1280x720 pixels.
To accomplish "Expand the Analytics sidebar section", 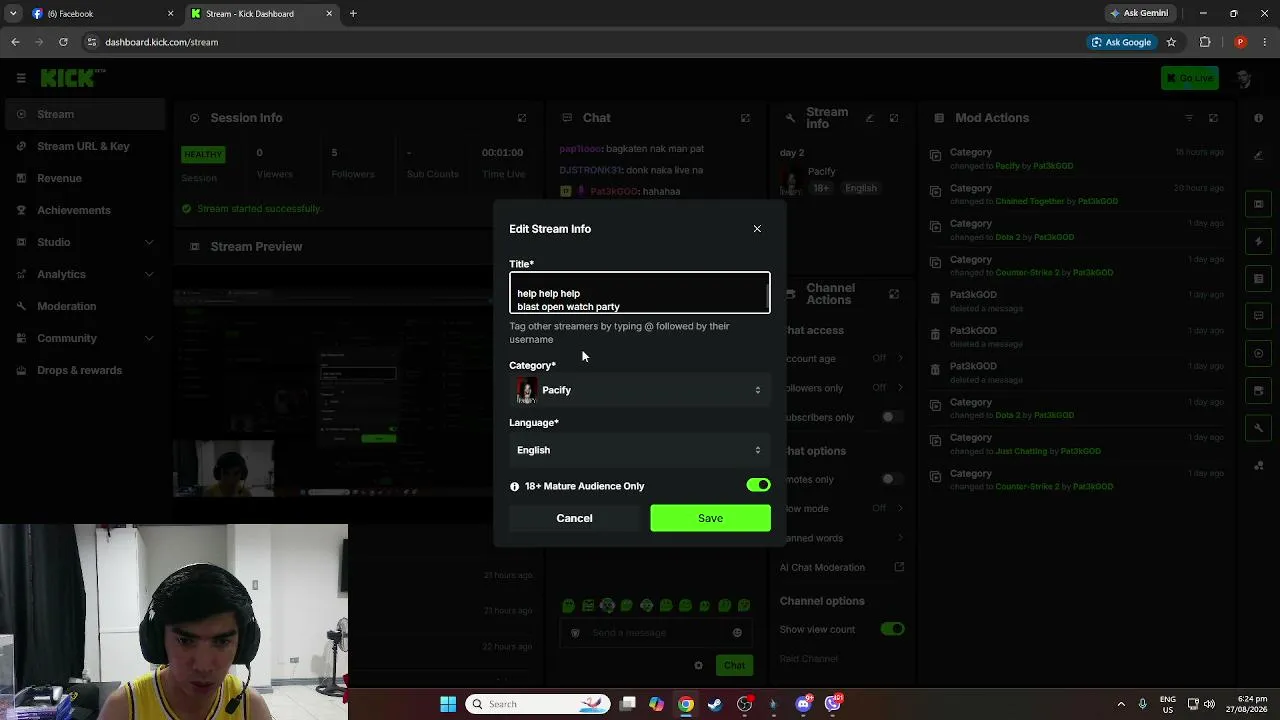I will pyautogui.click(x=83, y=274).
